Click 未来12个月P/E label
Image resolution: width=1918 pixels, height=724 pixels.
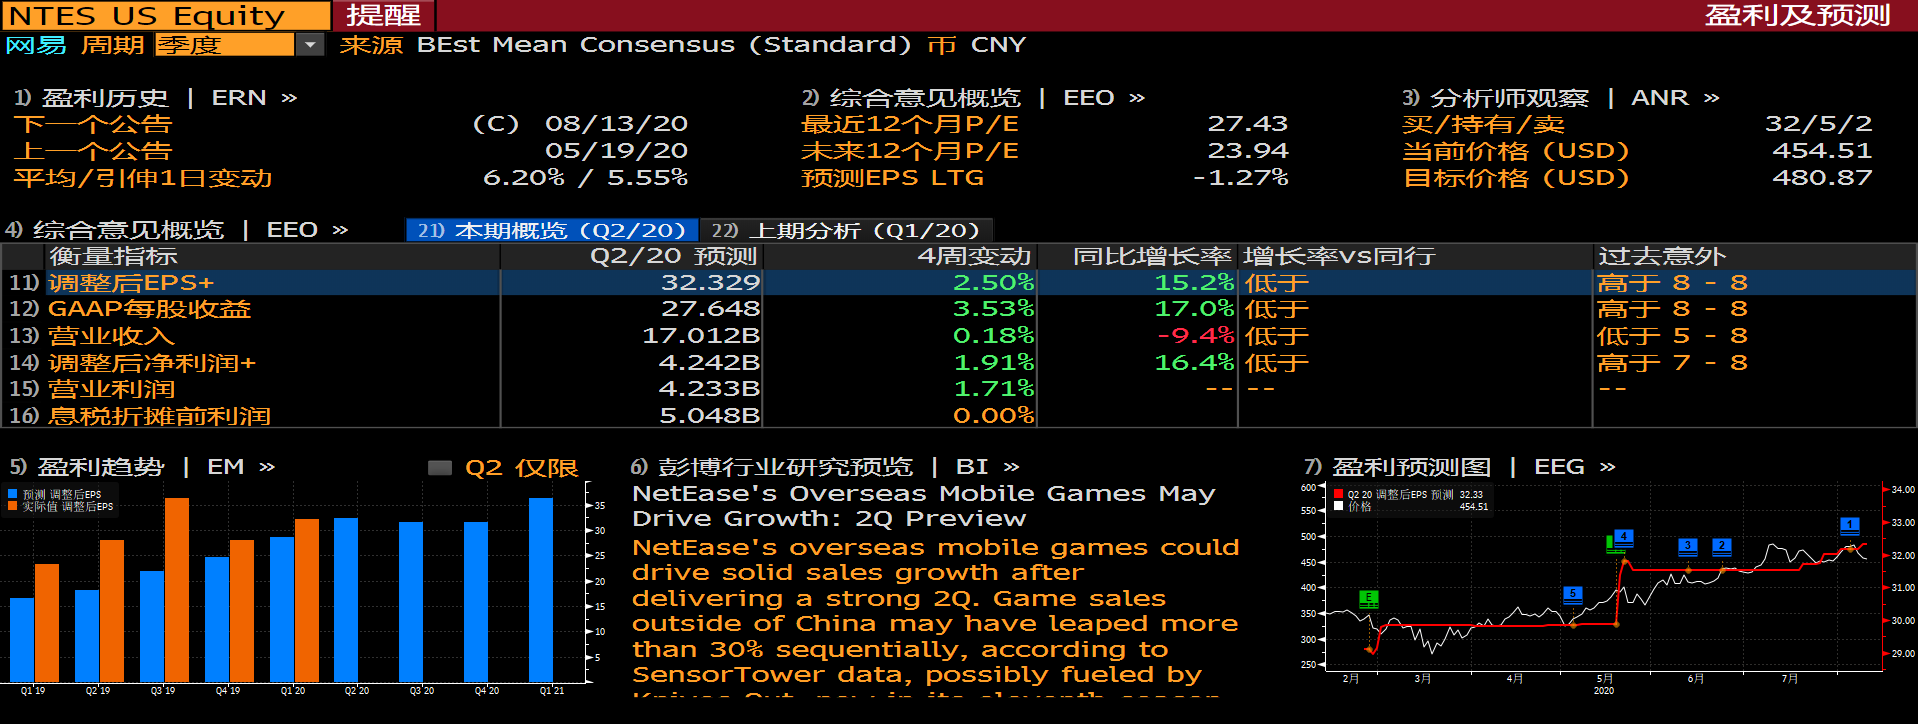(x=910, y=151)
